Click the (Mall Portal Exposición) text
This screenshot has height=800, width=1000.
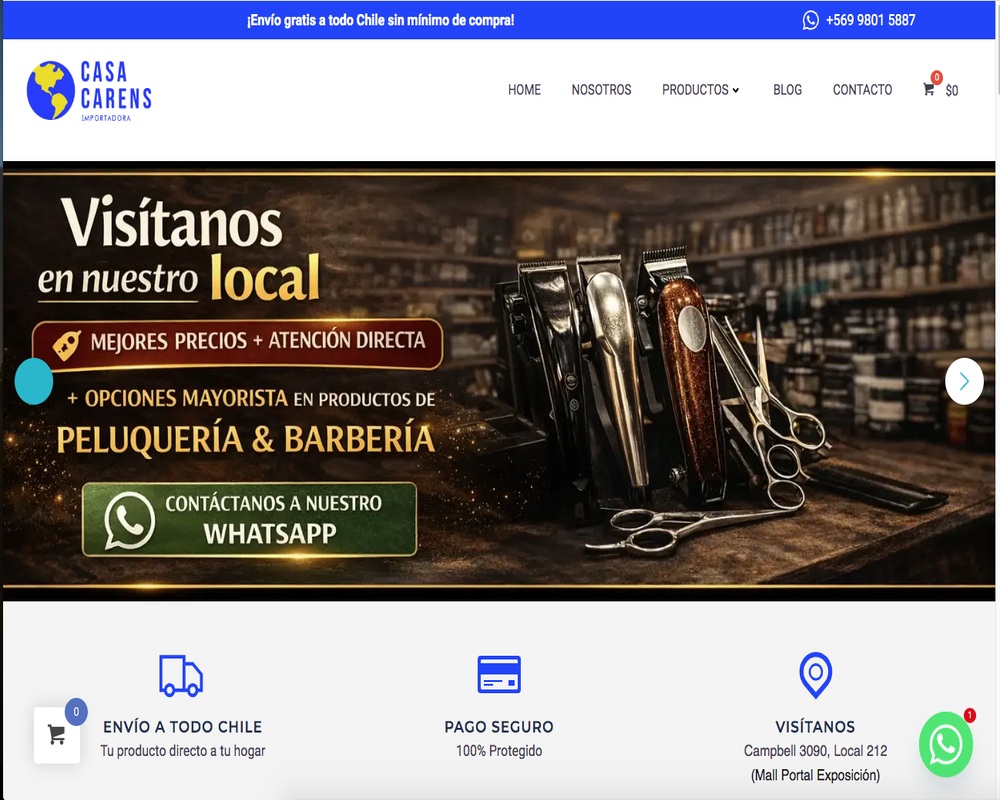coord(815,775)
